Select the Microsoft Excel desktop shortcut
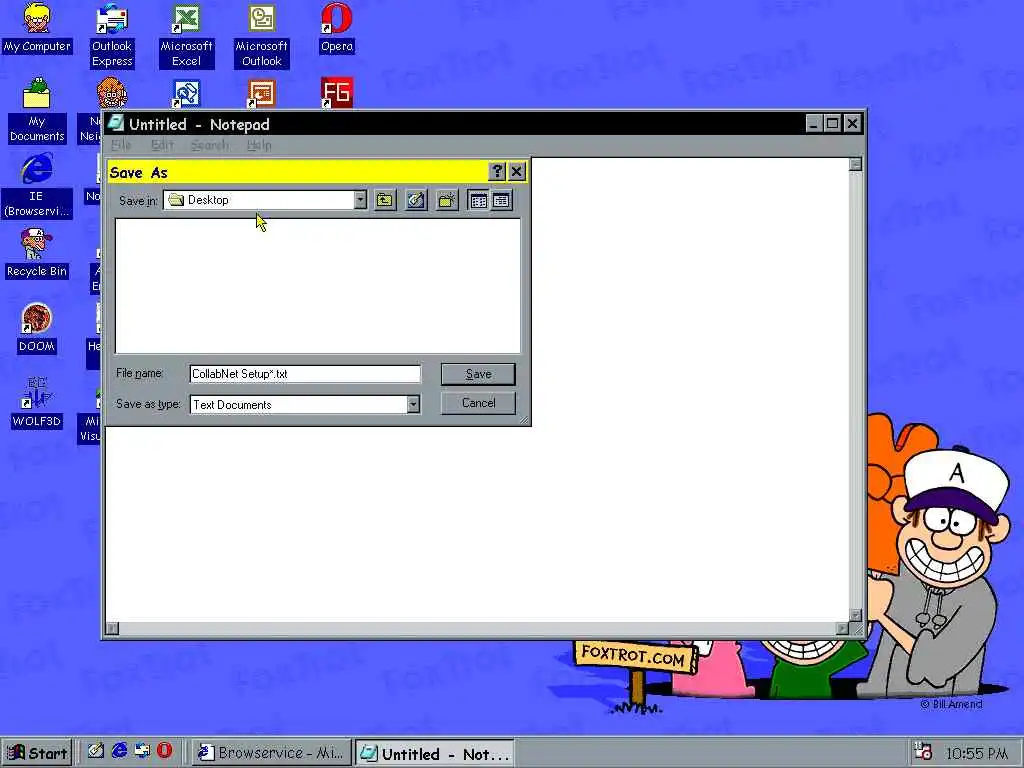 click(186, 35)
